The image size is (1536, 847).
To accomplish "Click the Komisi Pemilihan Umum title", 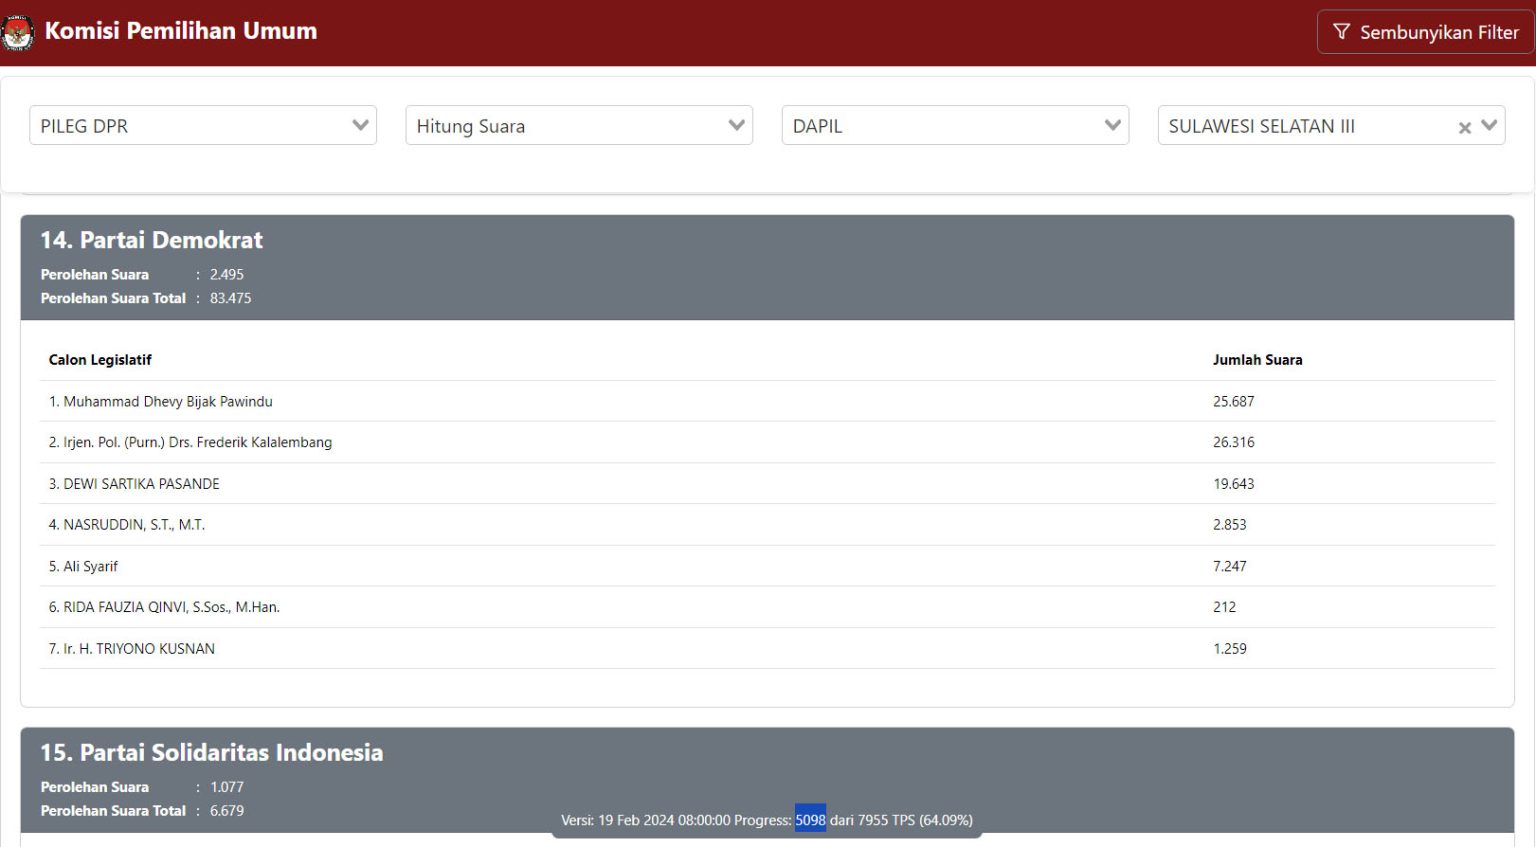I will pos(181,31).
